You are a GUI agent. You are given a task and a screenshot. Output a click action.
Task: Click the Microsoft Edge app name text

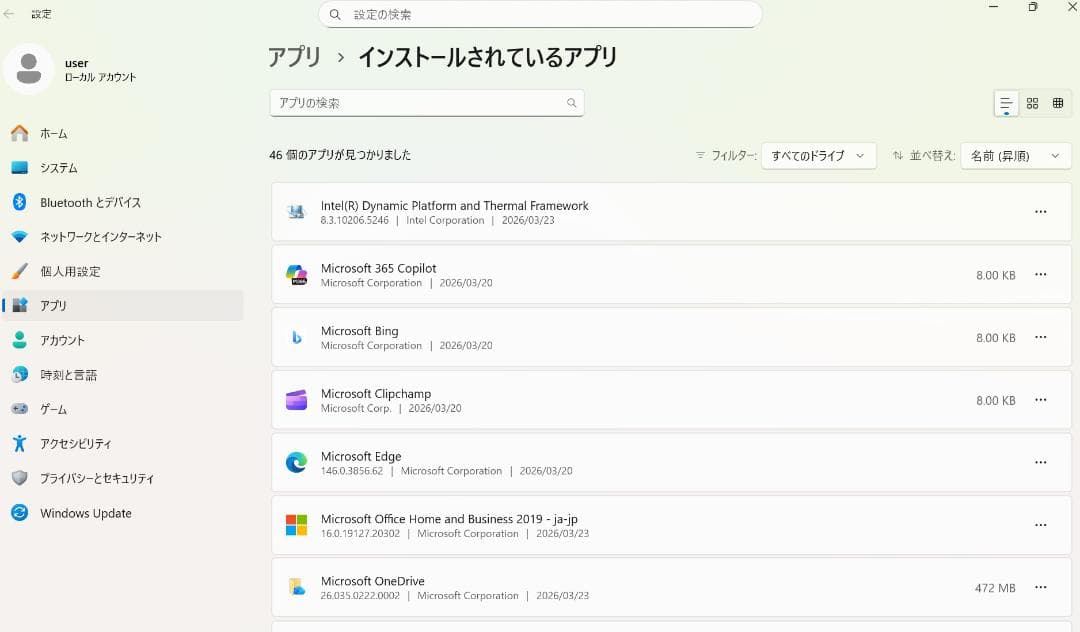[361, 456]
